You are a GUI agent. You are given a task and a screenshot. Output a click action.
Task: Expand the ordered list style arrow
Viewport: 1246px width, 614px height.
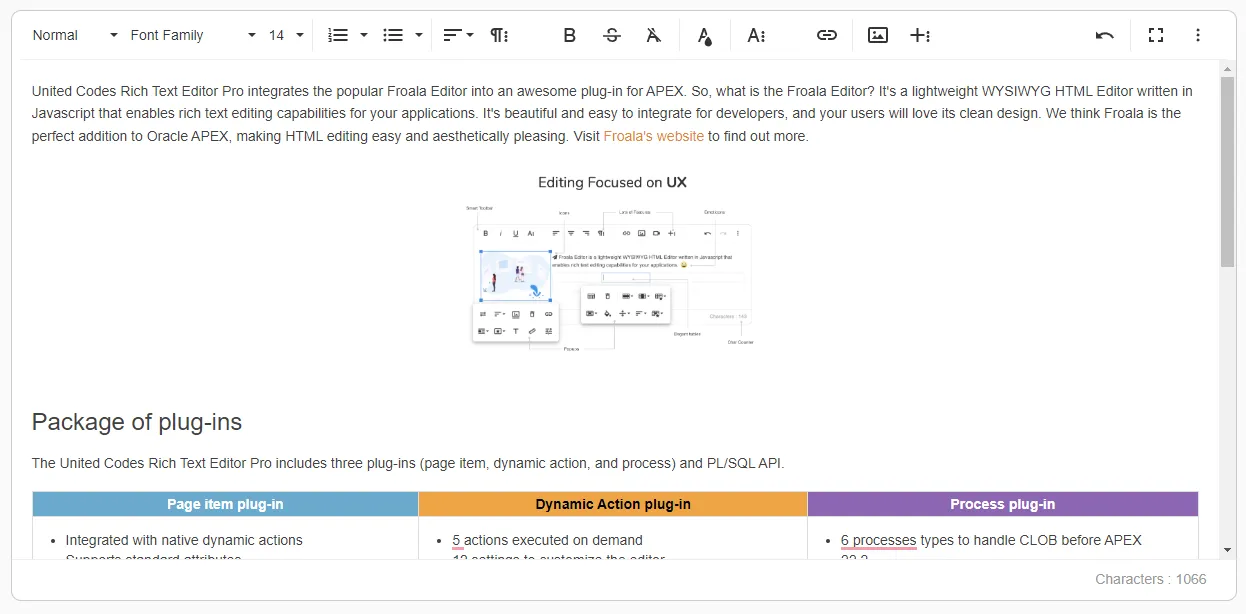coord(364,35)
